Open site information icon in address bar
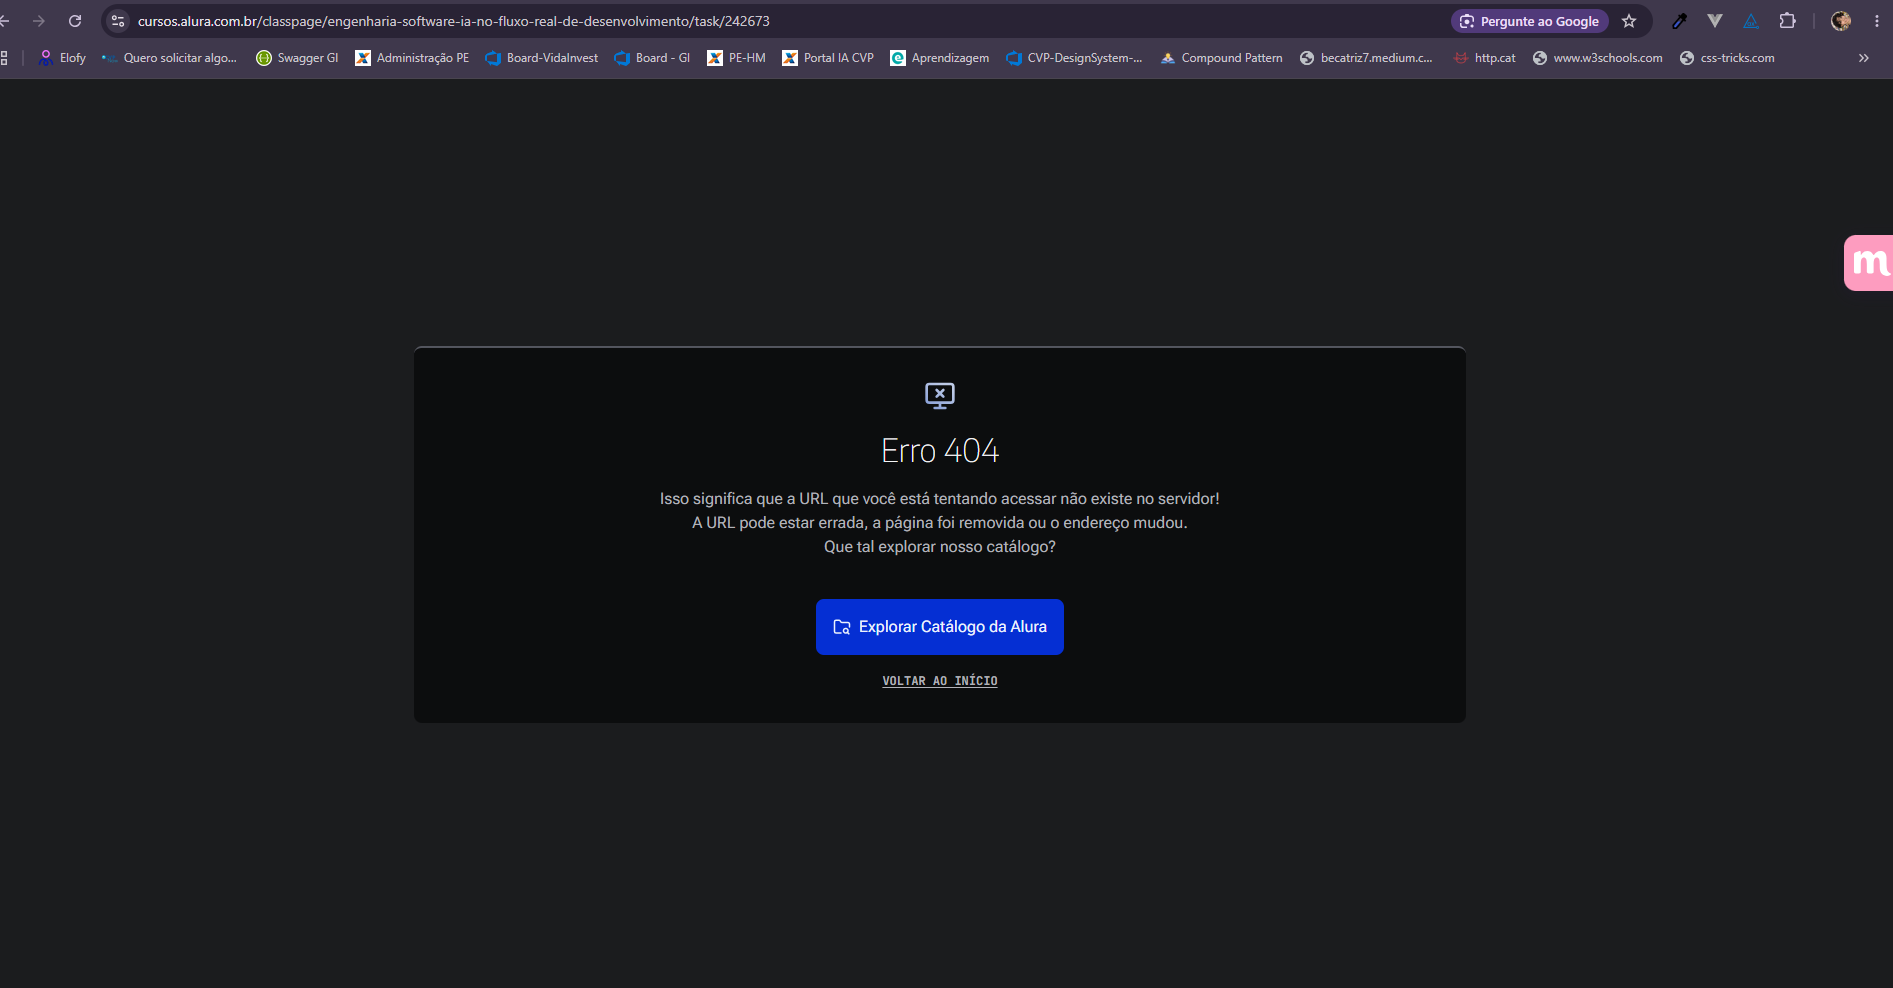This screenshot has height=988, width=1893. (x=118, y=21)
